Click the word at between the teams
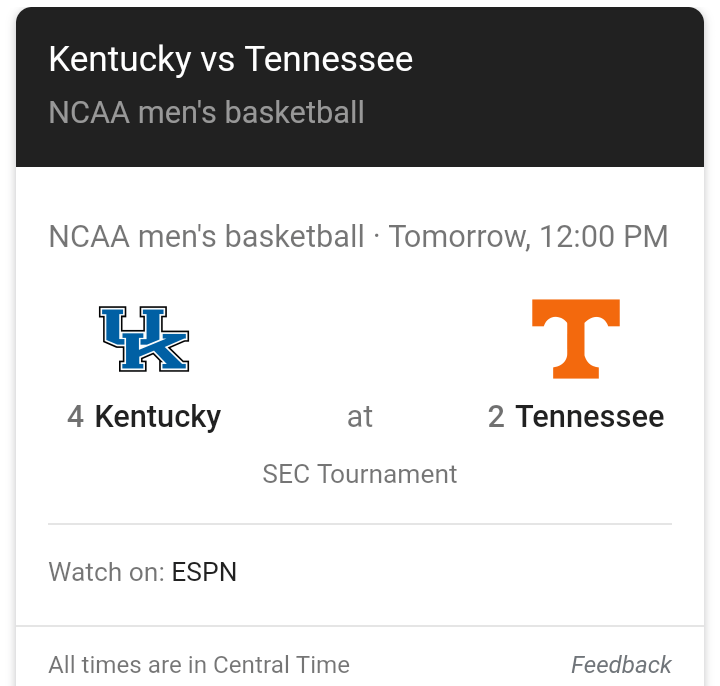 click(360, 416)
